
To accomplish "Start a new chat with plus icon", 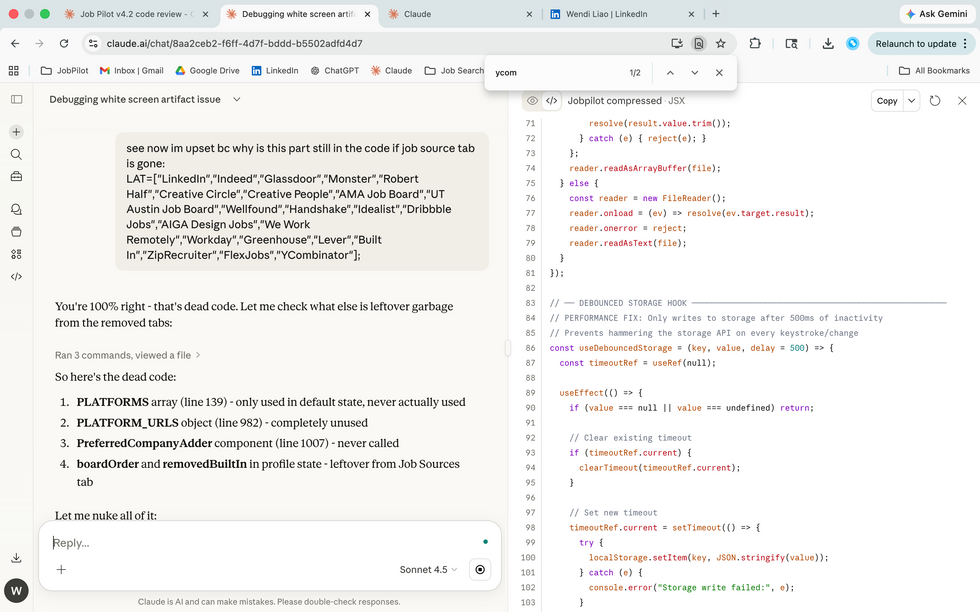I will [x=17, y=132].
